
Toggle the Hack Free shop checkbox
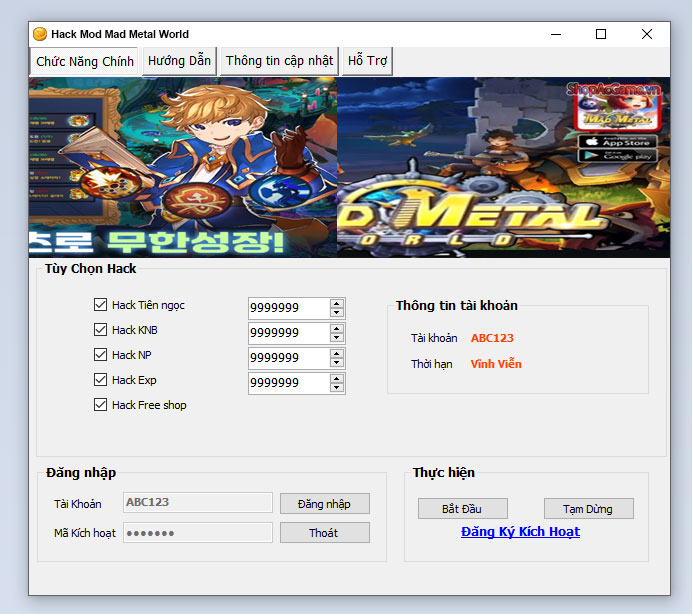point(100,405)
